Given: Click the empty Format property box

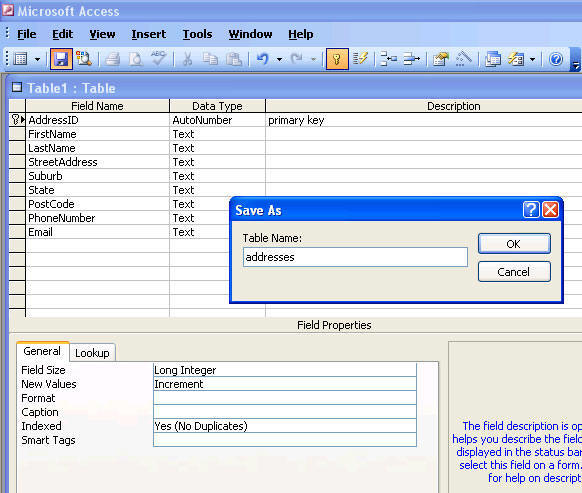Looking at the screenshot, I should [x=285, y=398].
